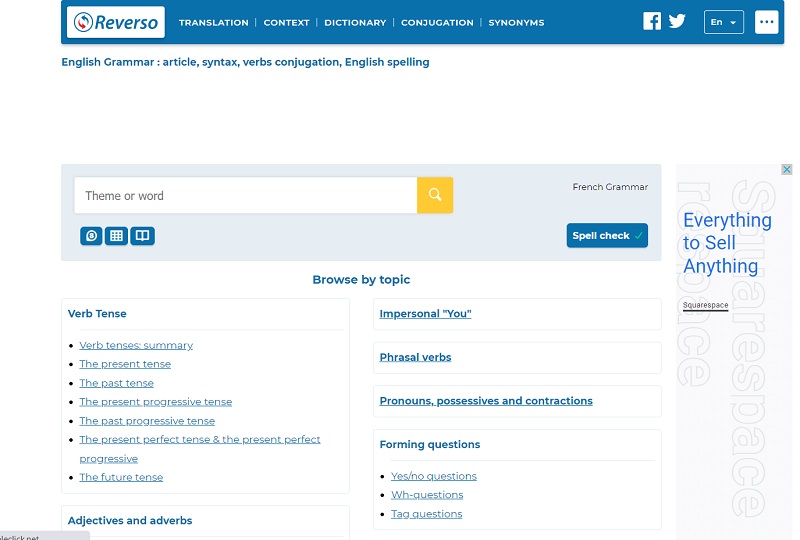Go to Dictionary in top menu
Image resolution: width=800 pixels, height=540 pixels.
(355, 22)
